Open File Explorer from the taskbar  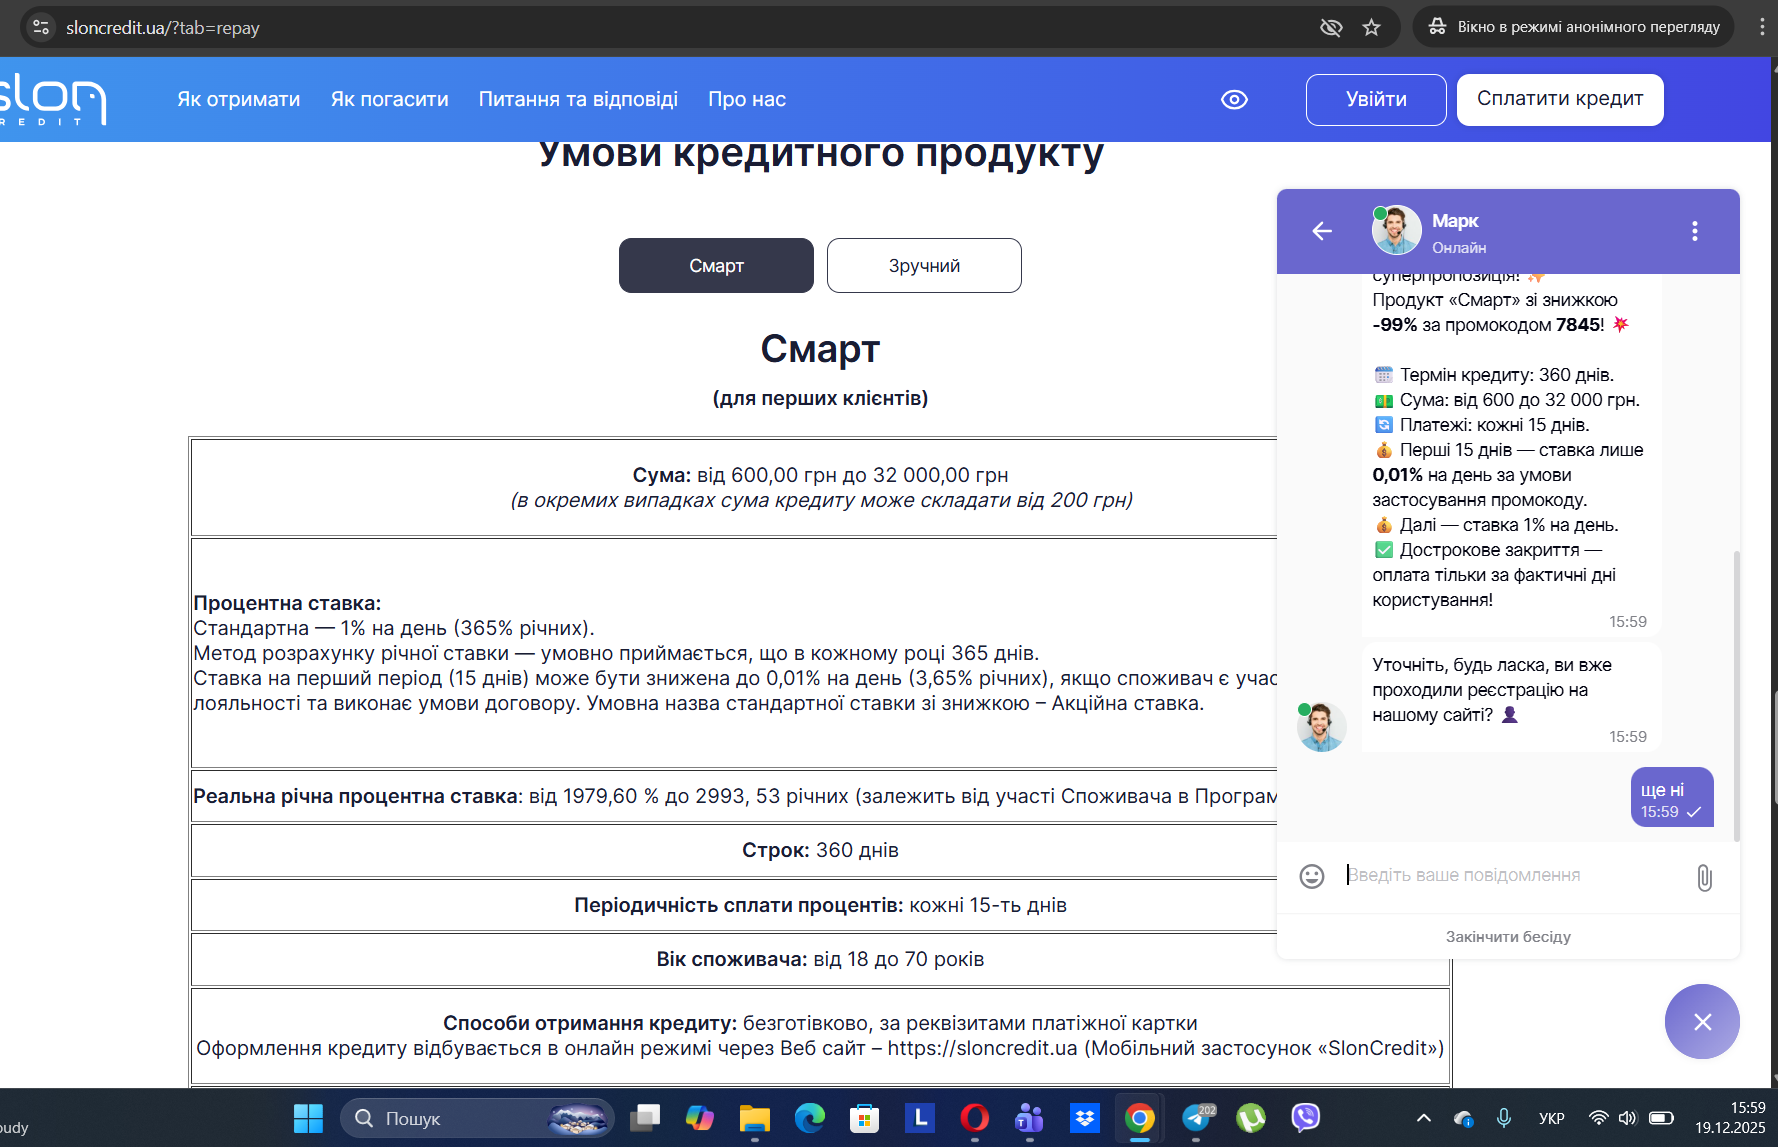(755, 1118)
